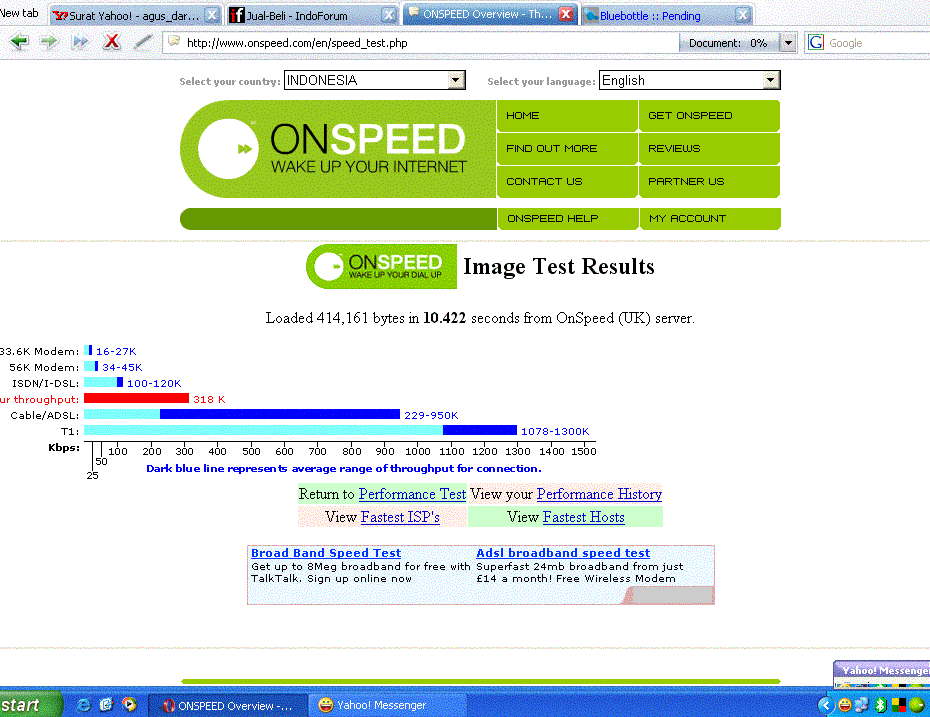Click Performance Test link
Viewport: 930px width, 717px height.
click(412, 494)
